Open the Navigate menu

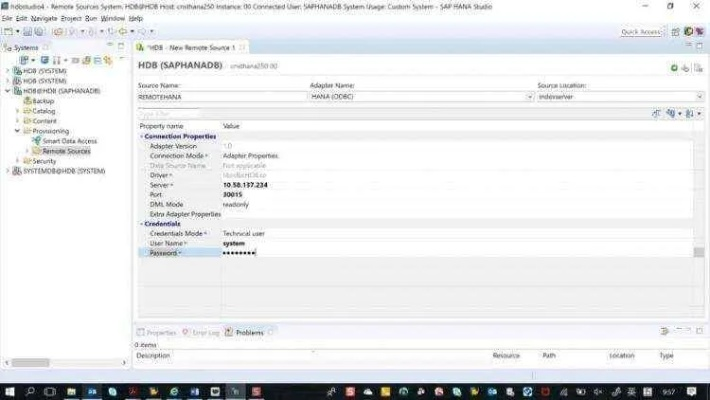click(x=44, y=18)
